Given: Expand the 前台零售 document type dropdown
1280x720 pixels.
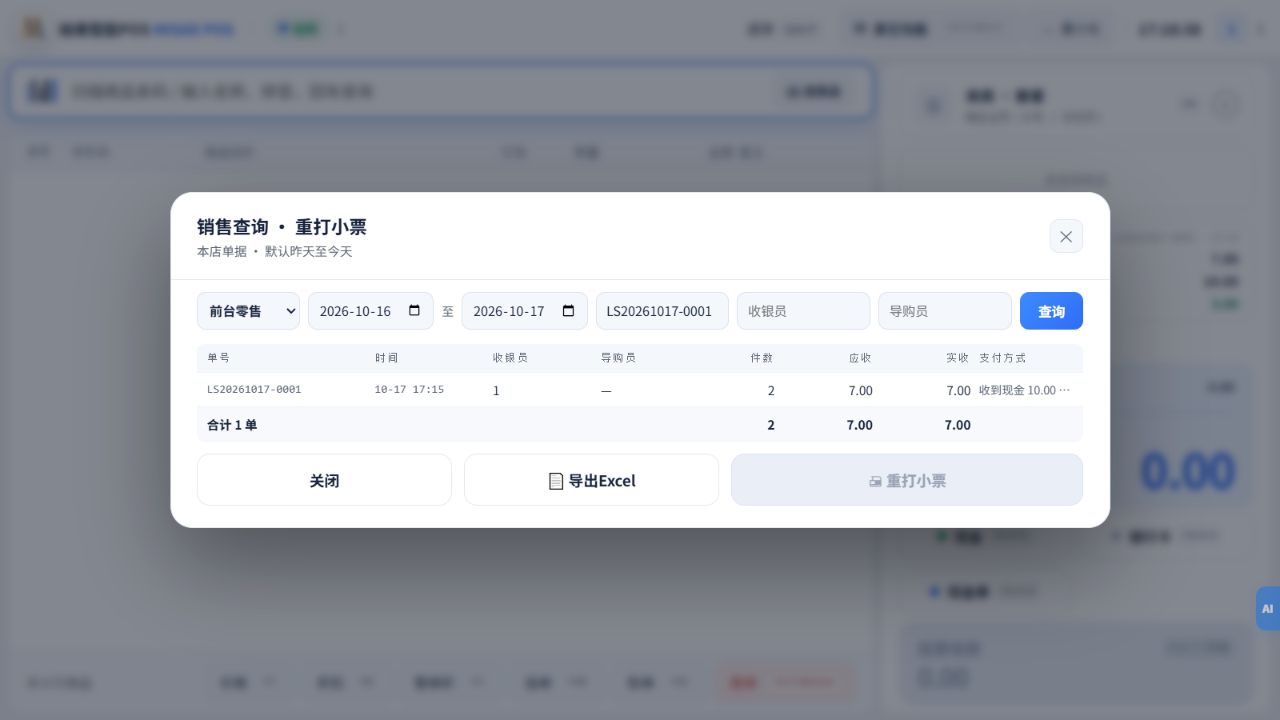Looking at the screenshot, I should click(248, 311).
